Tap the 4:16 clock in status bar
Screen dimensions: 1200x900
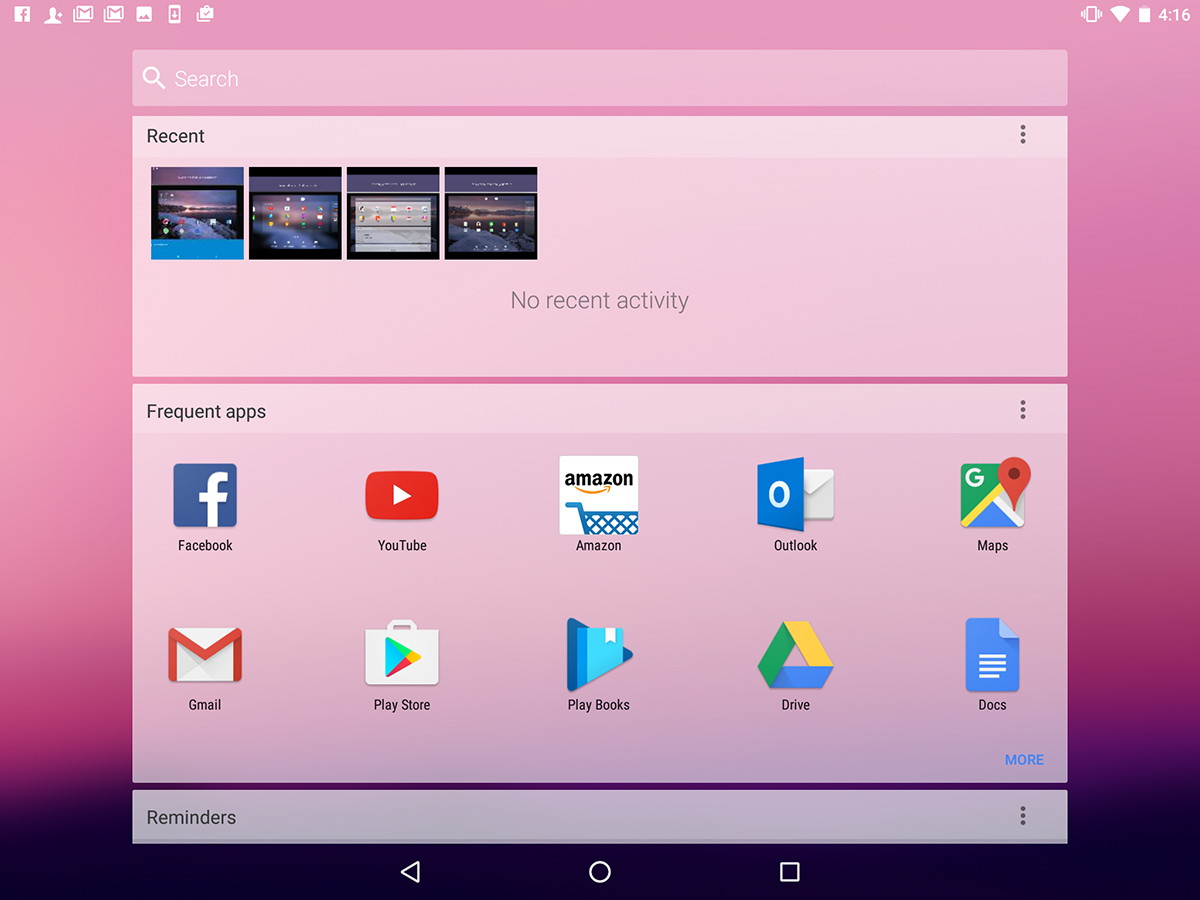[1174, 15]
